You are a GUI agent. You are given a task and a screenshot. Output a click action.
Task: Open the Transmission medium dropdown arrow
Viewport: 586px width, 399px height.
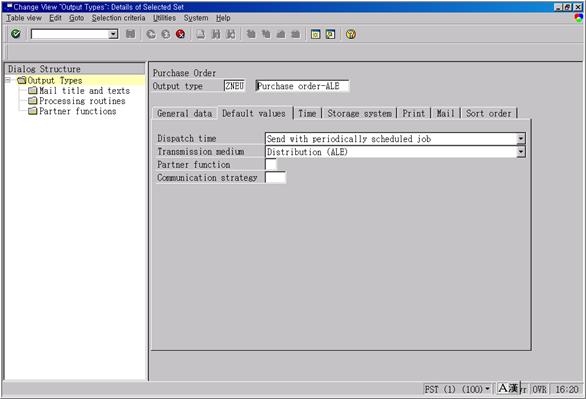pyautogui.click(x=521, y=152)
